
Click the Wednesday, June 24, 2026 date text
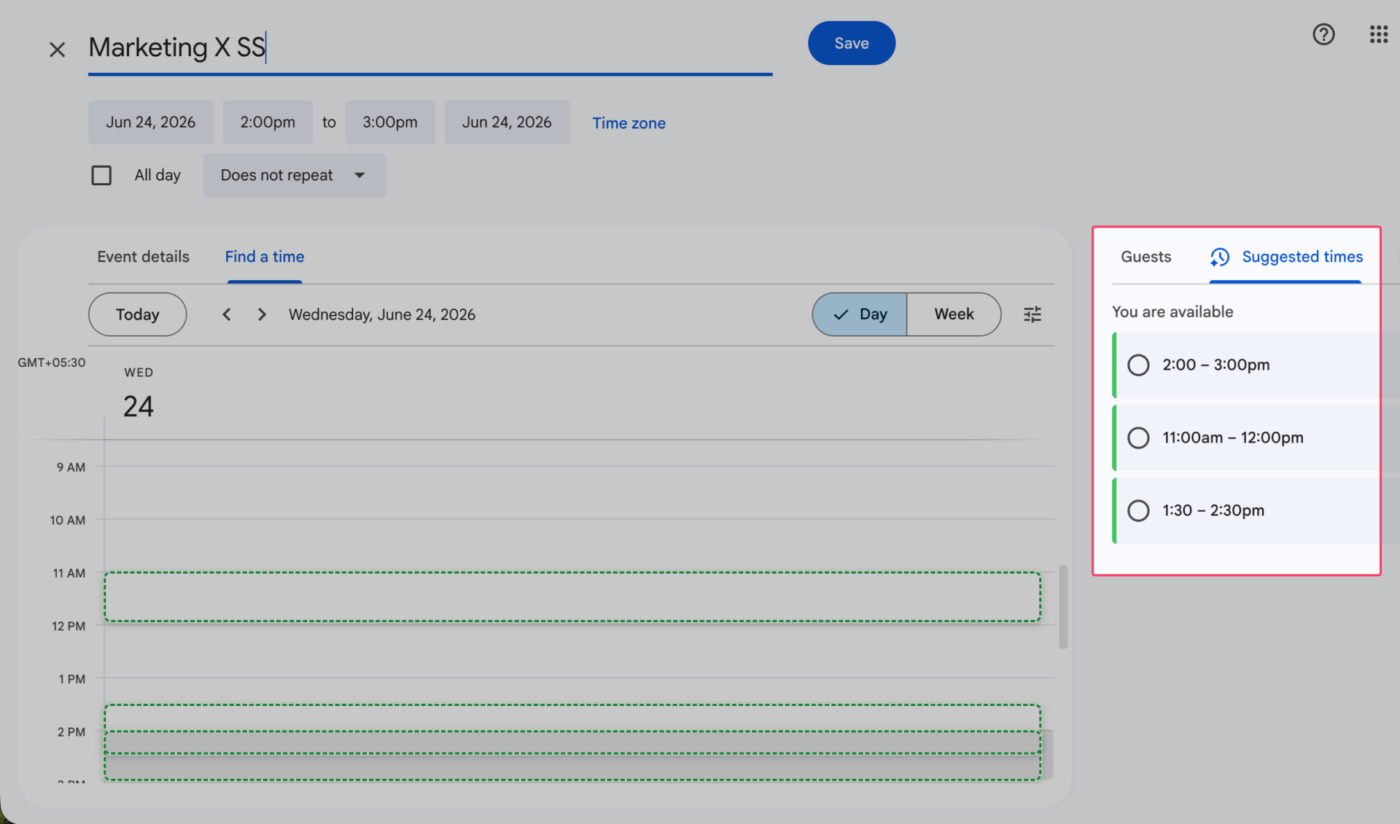coord(382,314)
